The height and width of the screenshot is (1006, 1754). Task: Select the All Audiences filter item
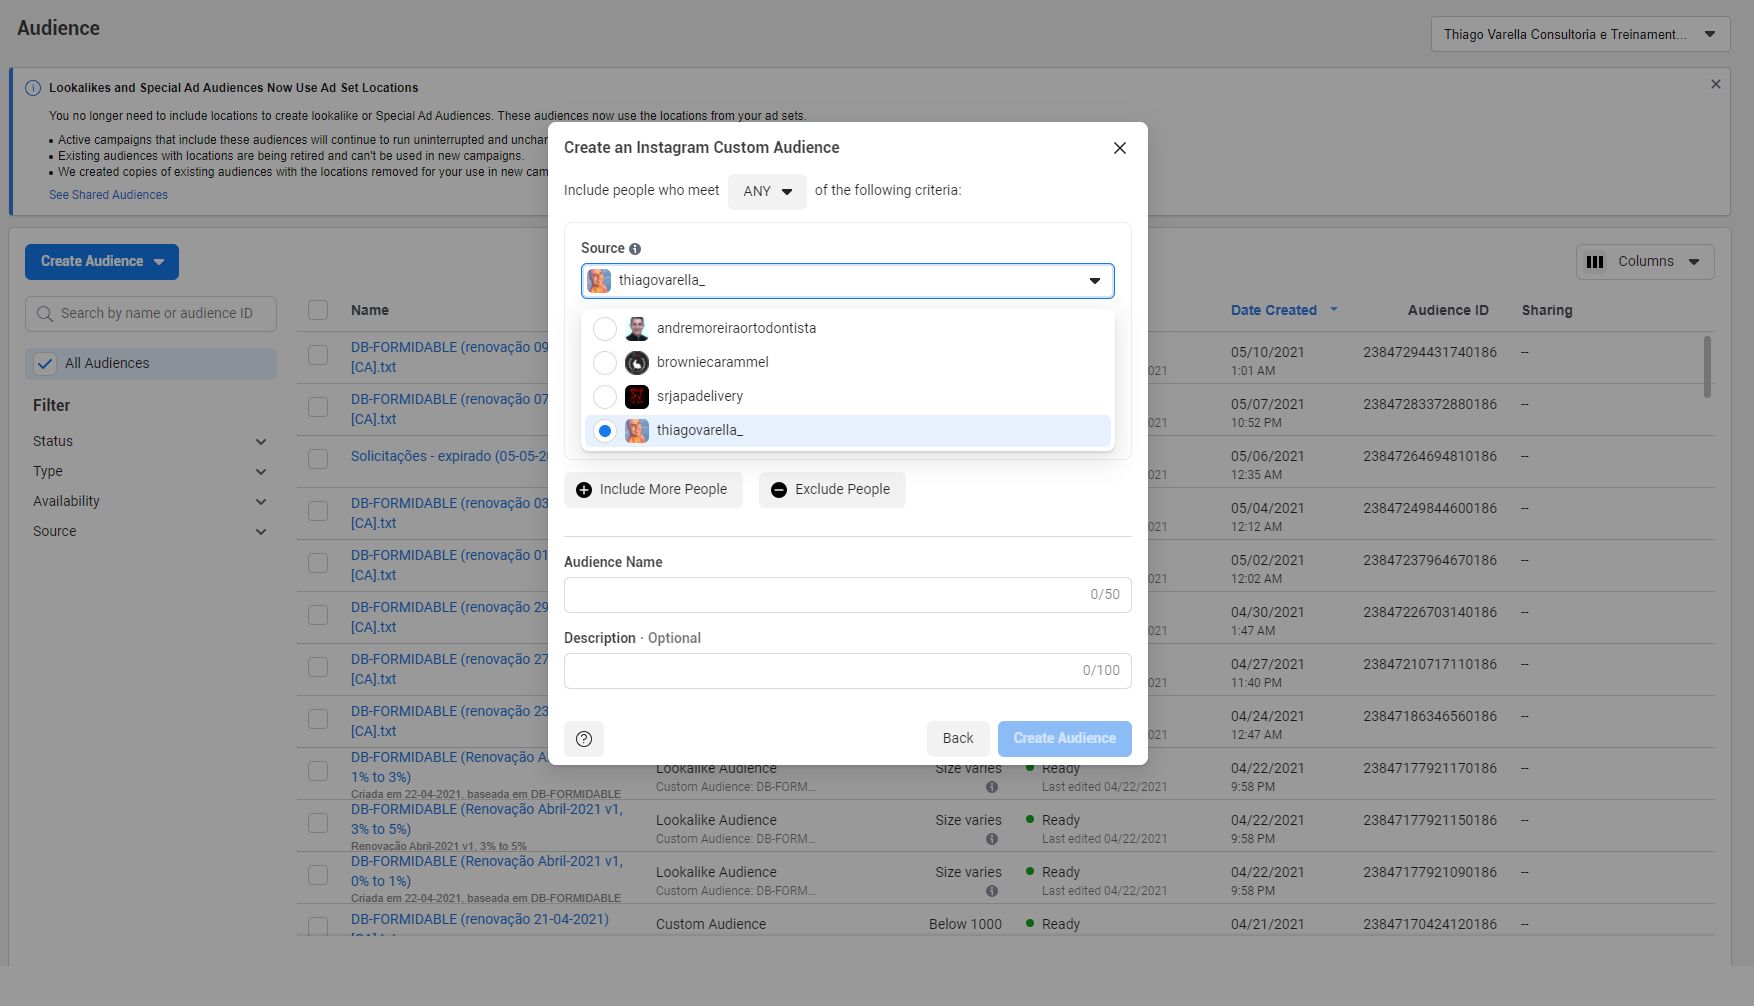click(x=150, y=364)
